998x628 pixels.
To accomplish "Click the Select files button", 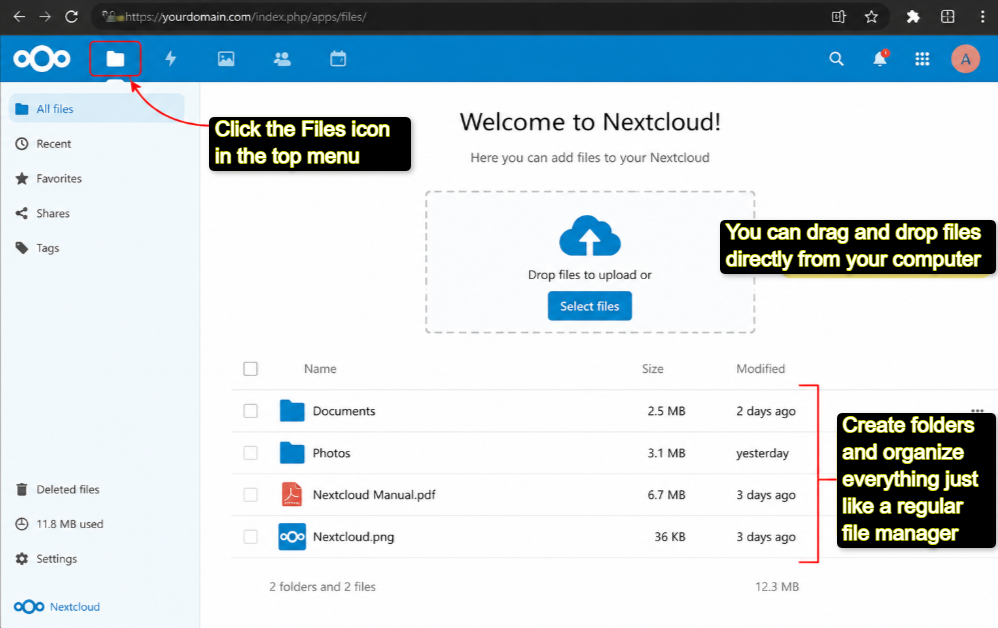I will (x=590, y=306).
